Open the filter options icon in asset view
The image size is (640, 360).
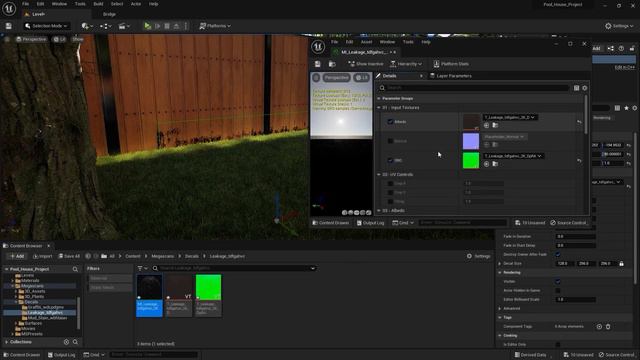click(x=142, y=268)
